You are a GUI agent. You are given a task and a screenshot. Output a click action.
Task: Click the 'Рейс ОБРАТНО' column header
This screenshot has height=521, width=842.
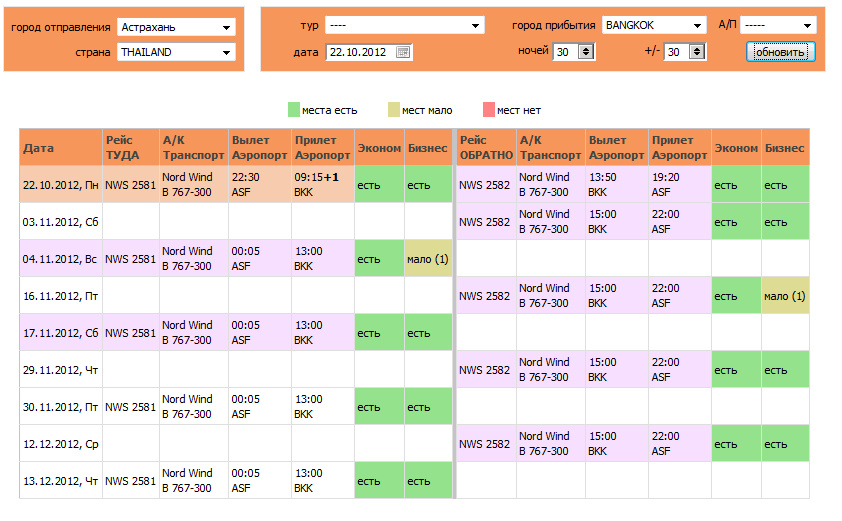click(x=485, y=148)
